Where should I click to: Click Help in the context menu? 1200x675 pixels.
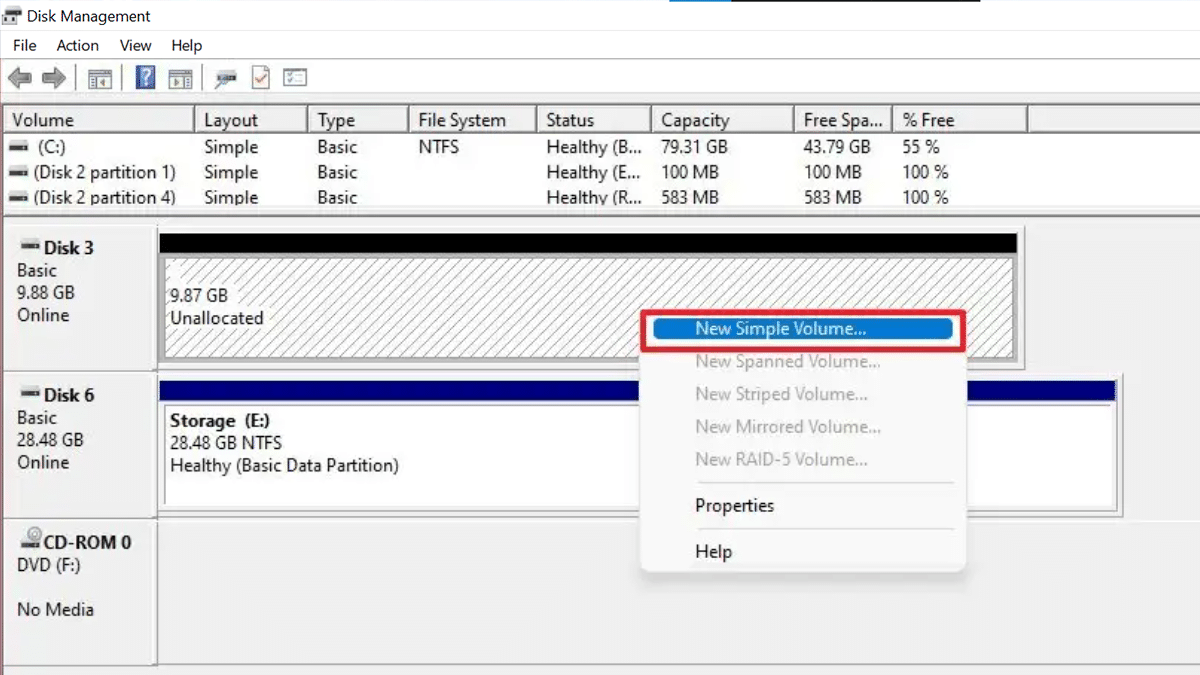tap(713, 552)
